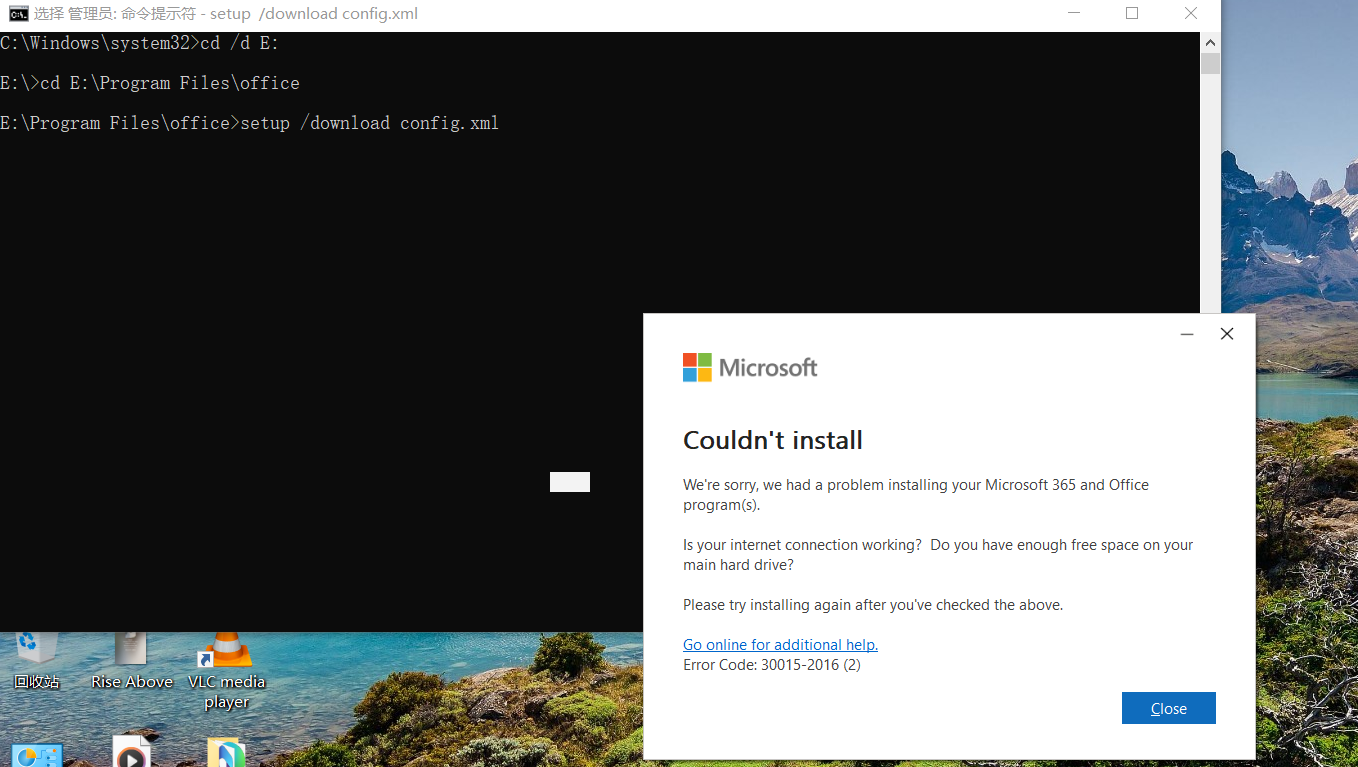
Task: Close the command prompt window
Action: click(1190, 13)
